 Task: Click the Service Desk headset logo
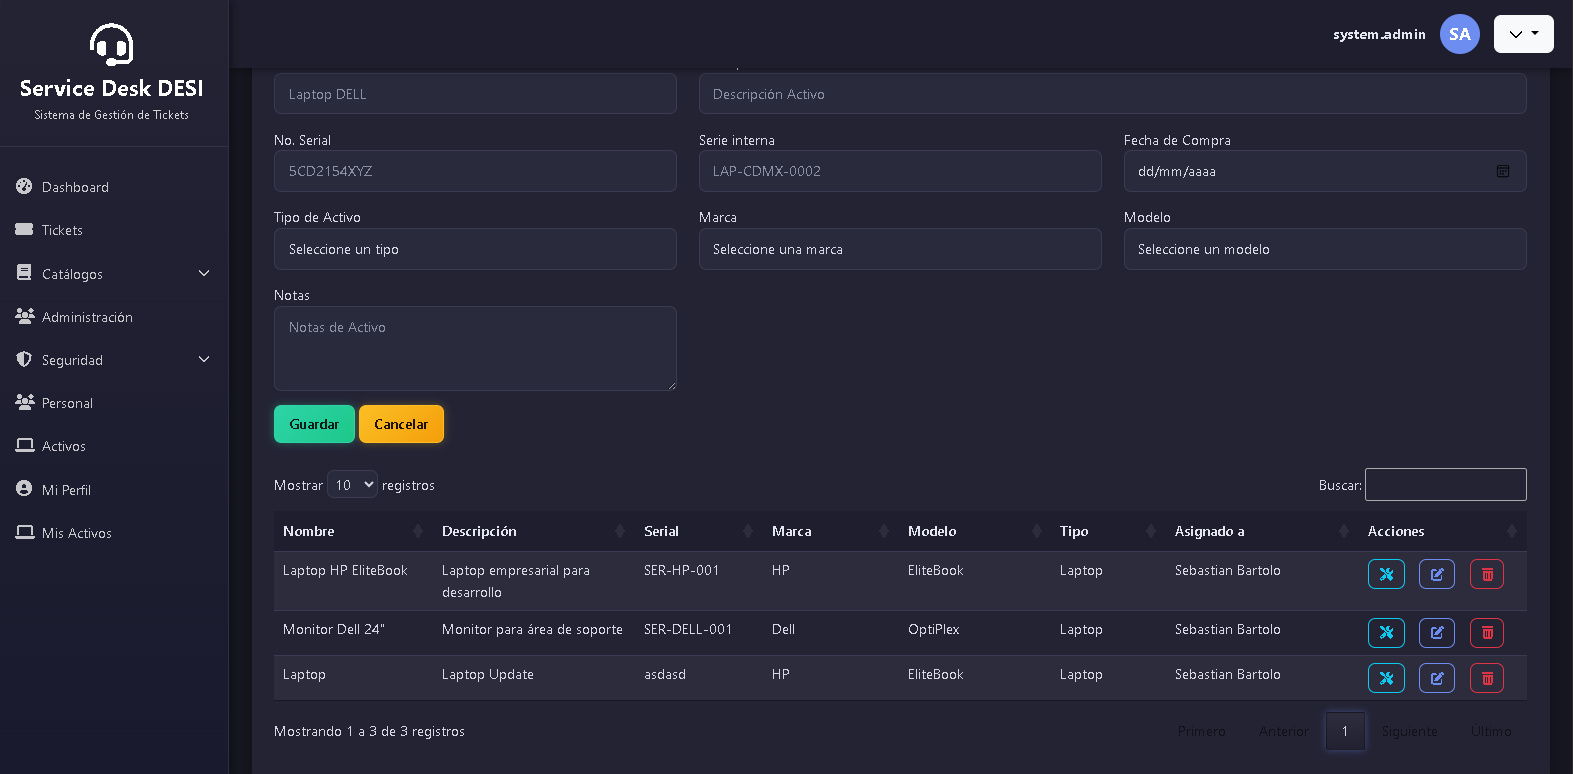point(111,45)
